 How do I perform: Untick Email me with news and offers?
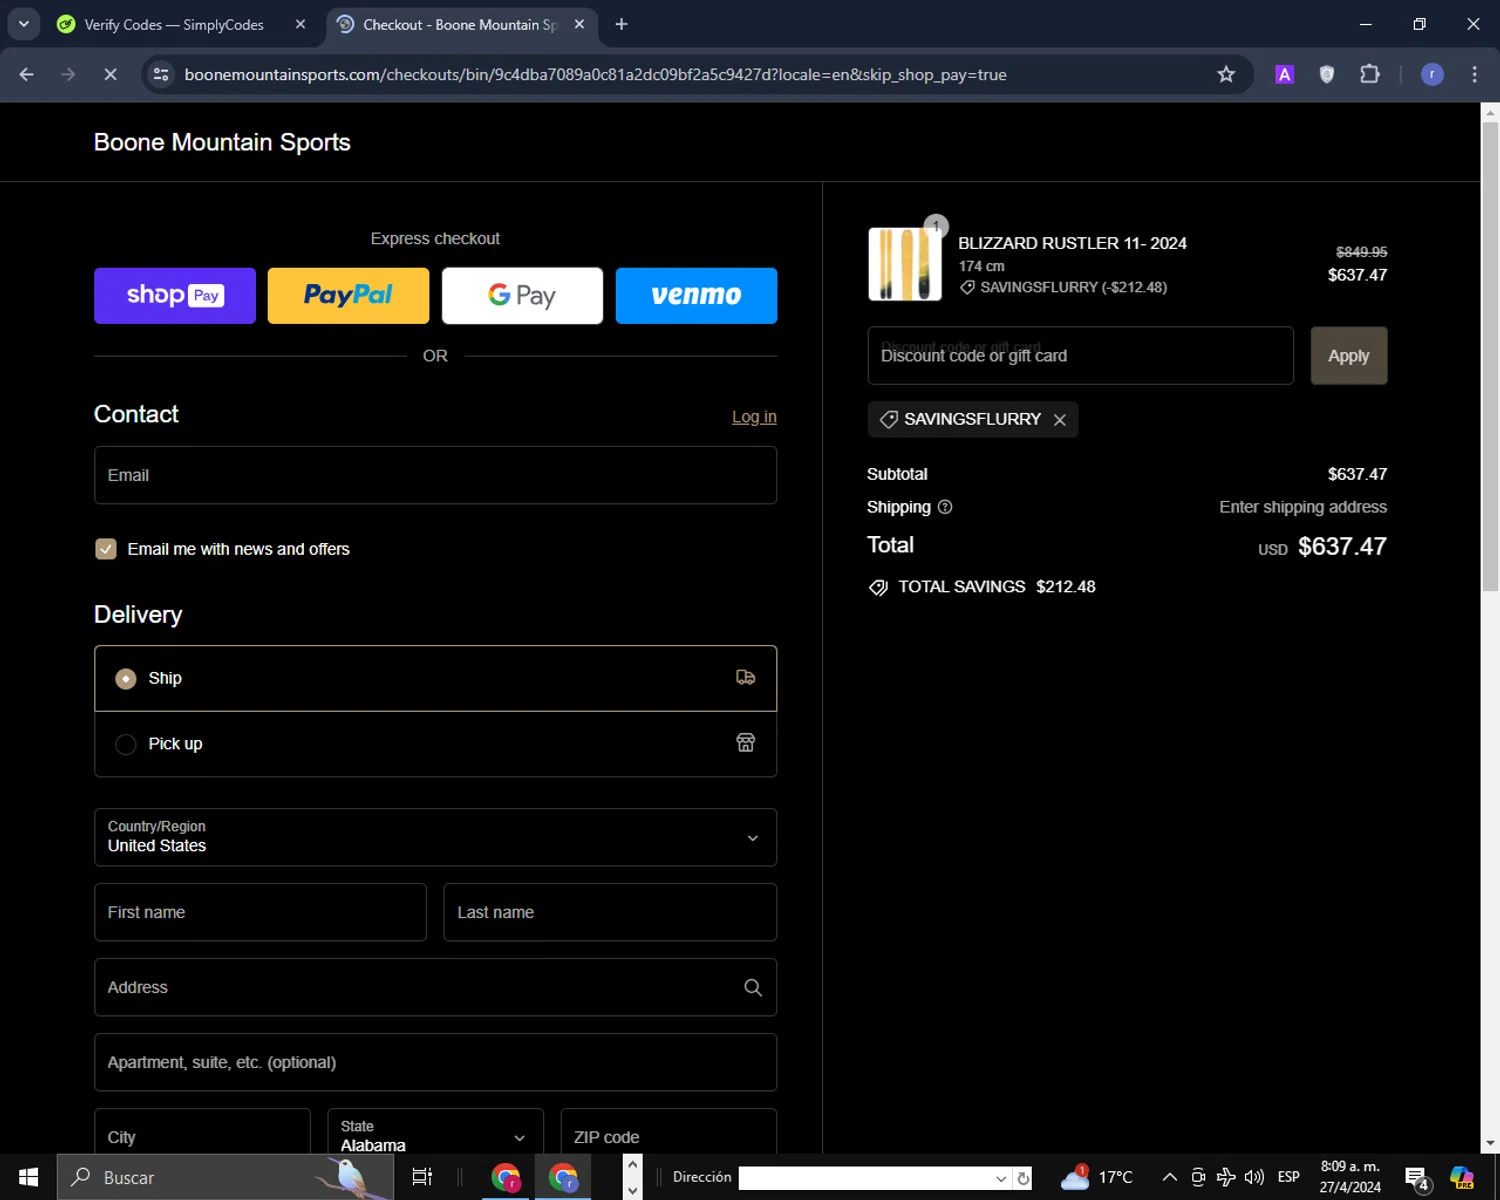tap(106, 549)
